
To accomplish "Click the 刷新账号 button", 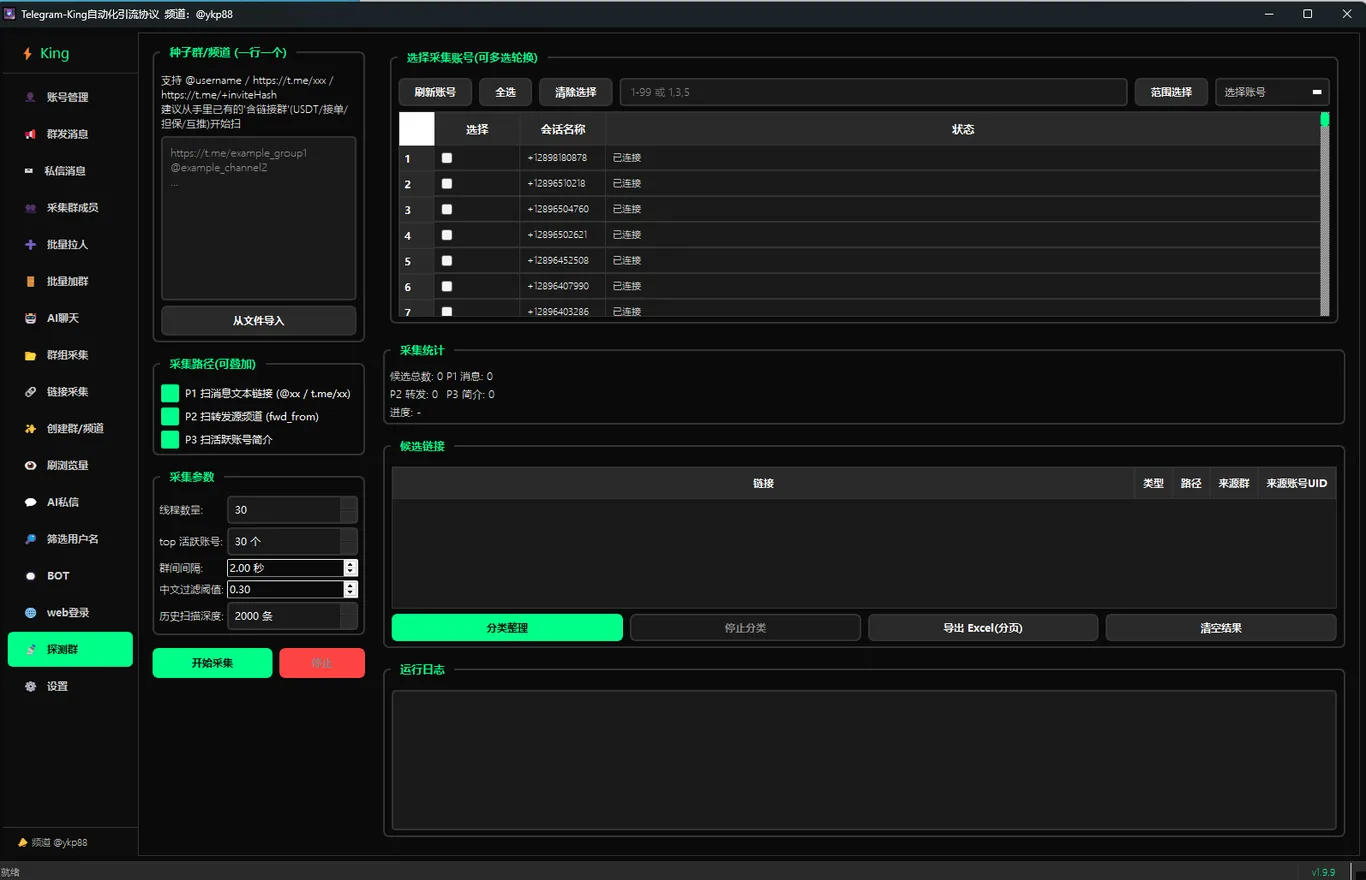I will point(435,92).
